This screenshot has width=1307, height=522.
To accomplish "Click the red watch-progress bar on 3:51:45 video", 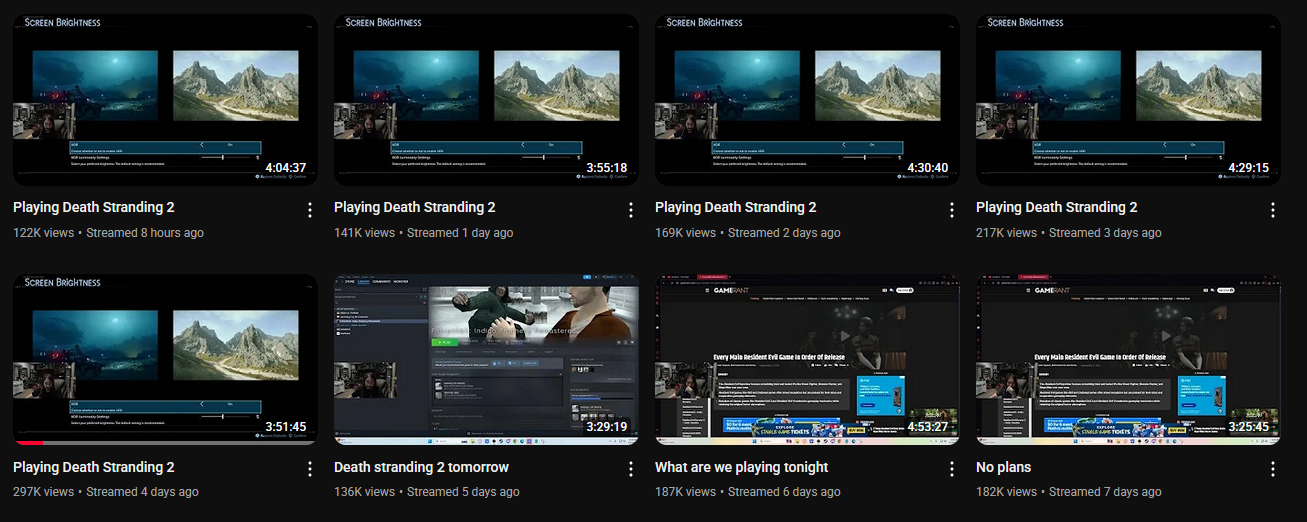I will pos(29,442).
